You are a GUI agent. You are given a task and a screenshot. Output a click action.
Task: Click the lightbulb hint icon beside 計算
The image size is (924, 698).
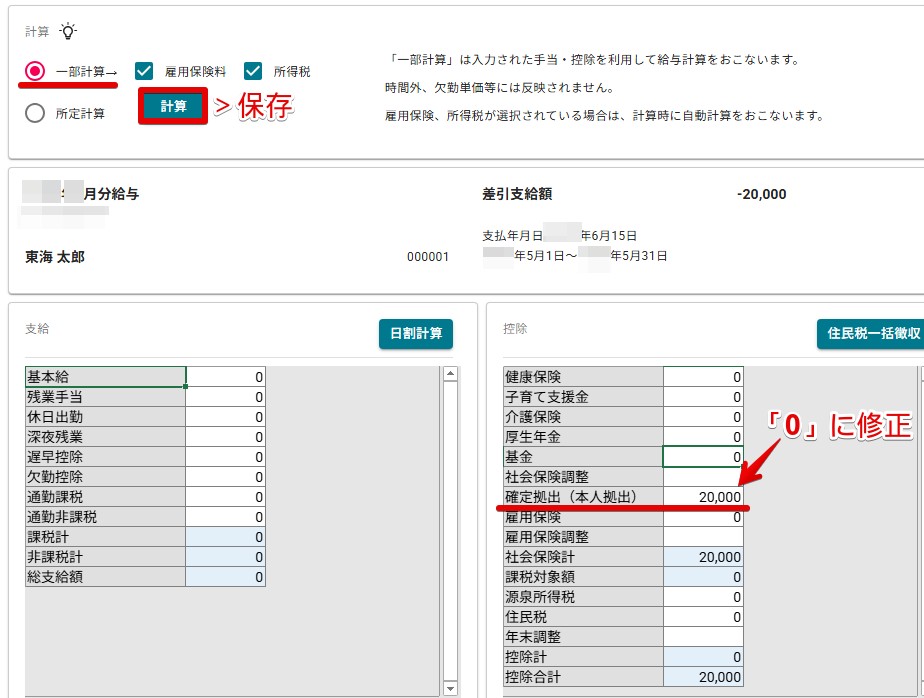click(68, 31)
